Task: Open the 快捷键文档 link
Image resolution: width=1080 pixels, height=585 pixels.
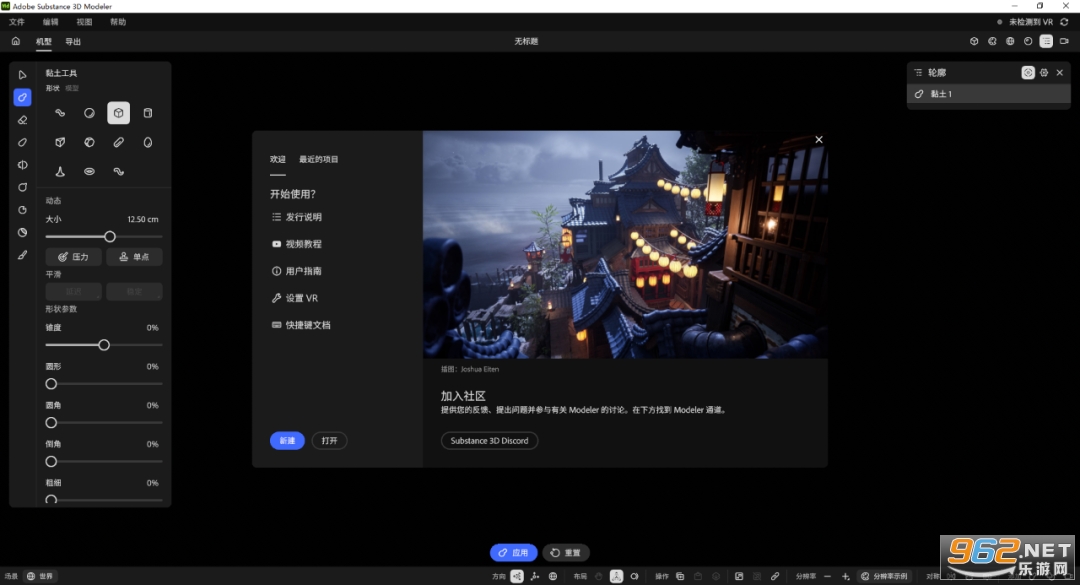Action: pyautogui.click(x=301, y=325)
